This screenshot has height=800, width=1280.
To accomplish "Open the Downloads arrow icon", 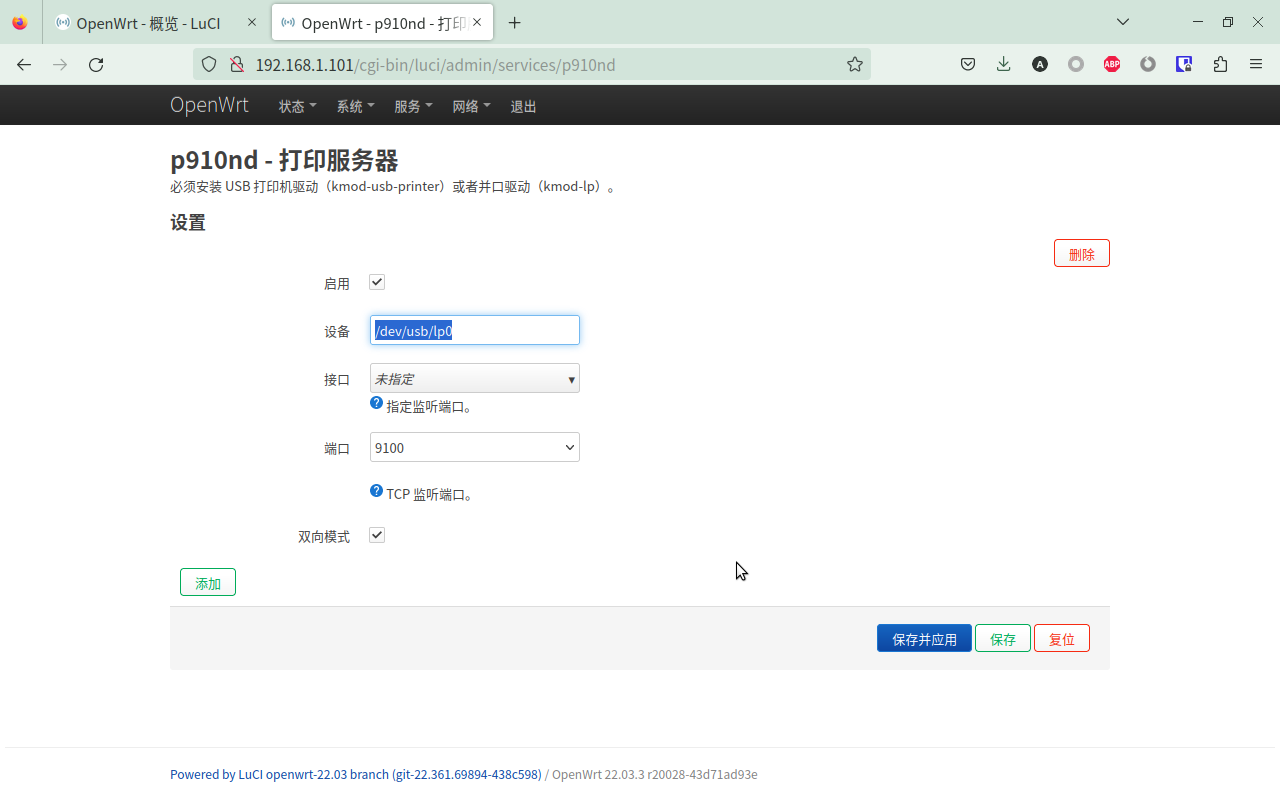I will [x=1004, y=64].
